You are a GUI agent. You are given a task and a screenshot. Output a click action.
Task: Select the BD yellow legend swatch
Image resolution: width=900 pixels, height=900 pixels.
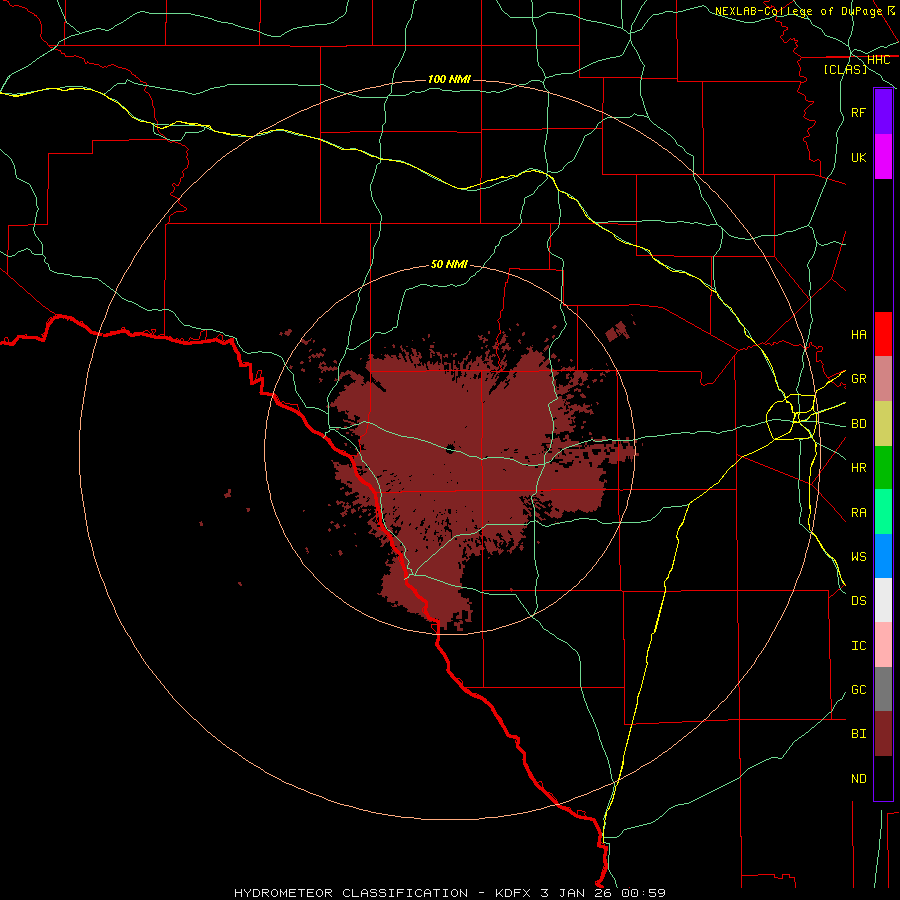[883, 423]
